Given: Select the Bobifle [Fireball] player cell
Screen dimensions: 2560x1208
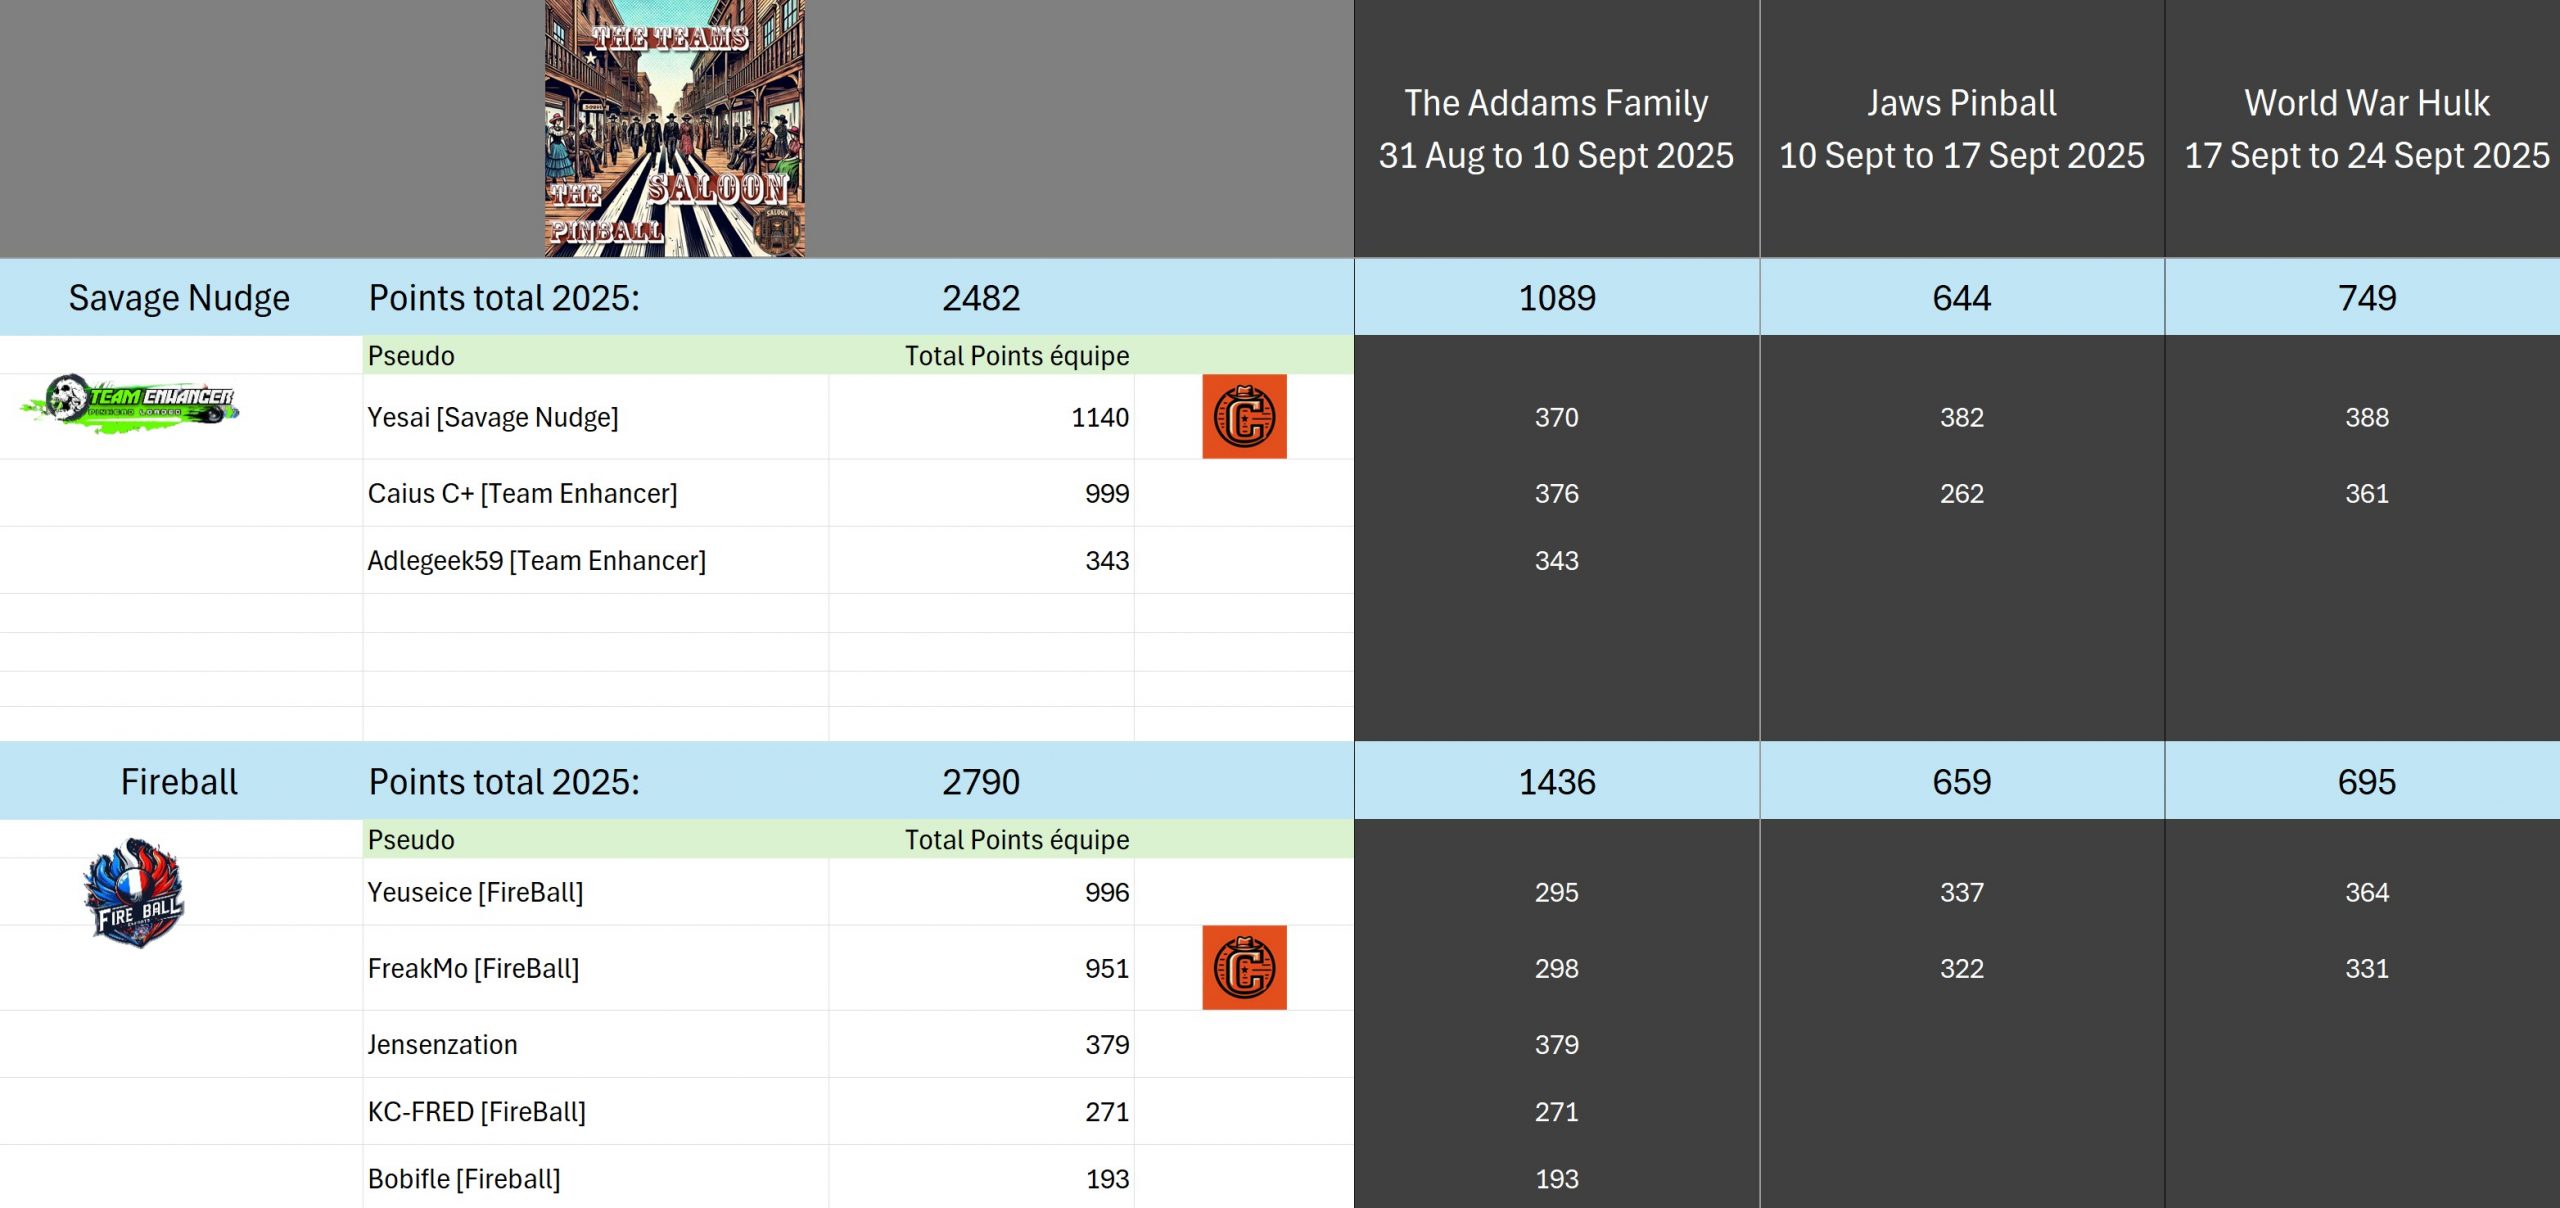Looking at the screenshot, I should [x=464, y=1179].
